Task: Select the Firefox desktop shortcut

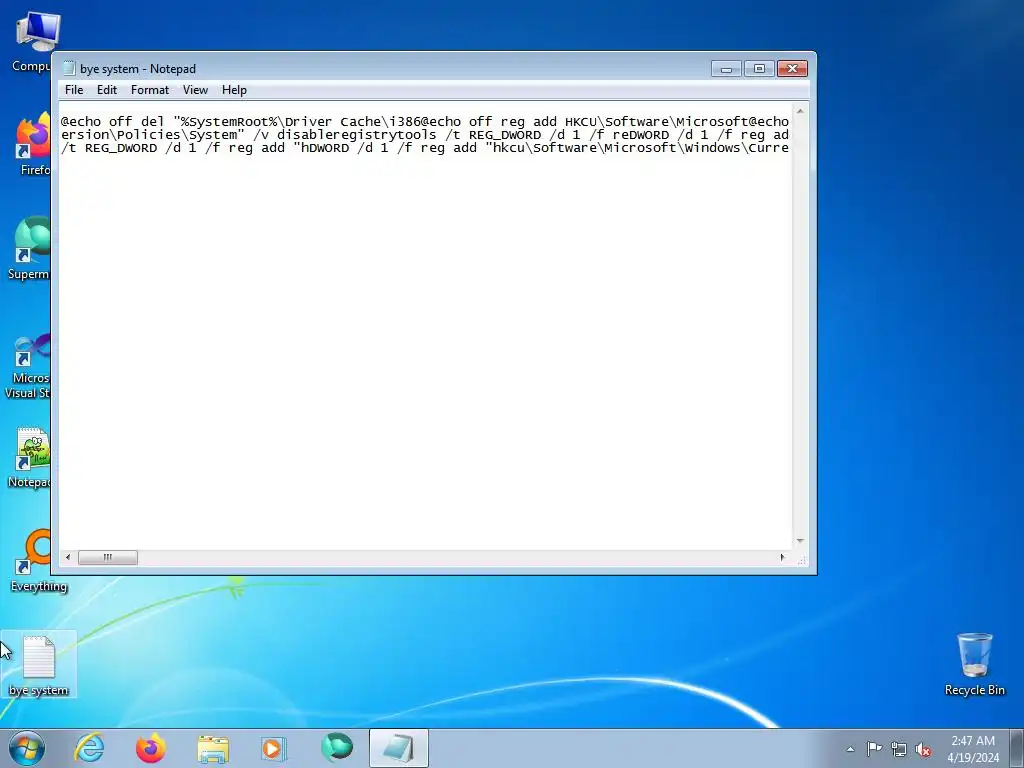Action: [x=31, y=144]
